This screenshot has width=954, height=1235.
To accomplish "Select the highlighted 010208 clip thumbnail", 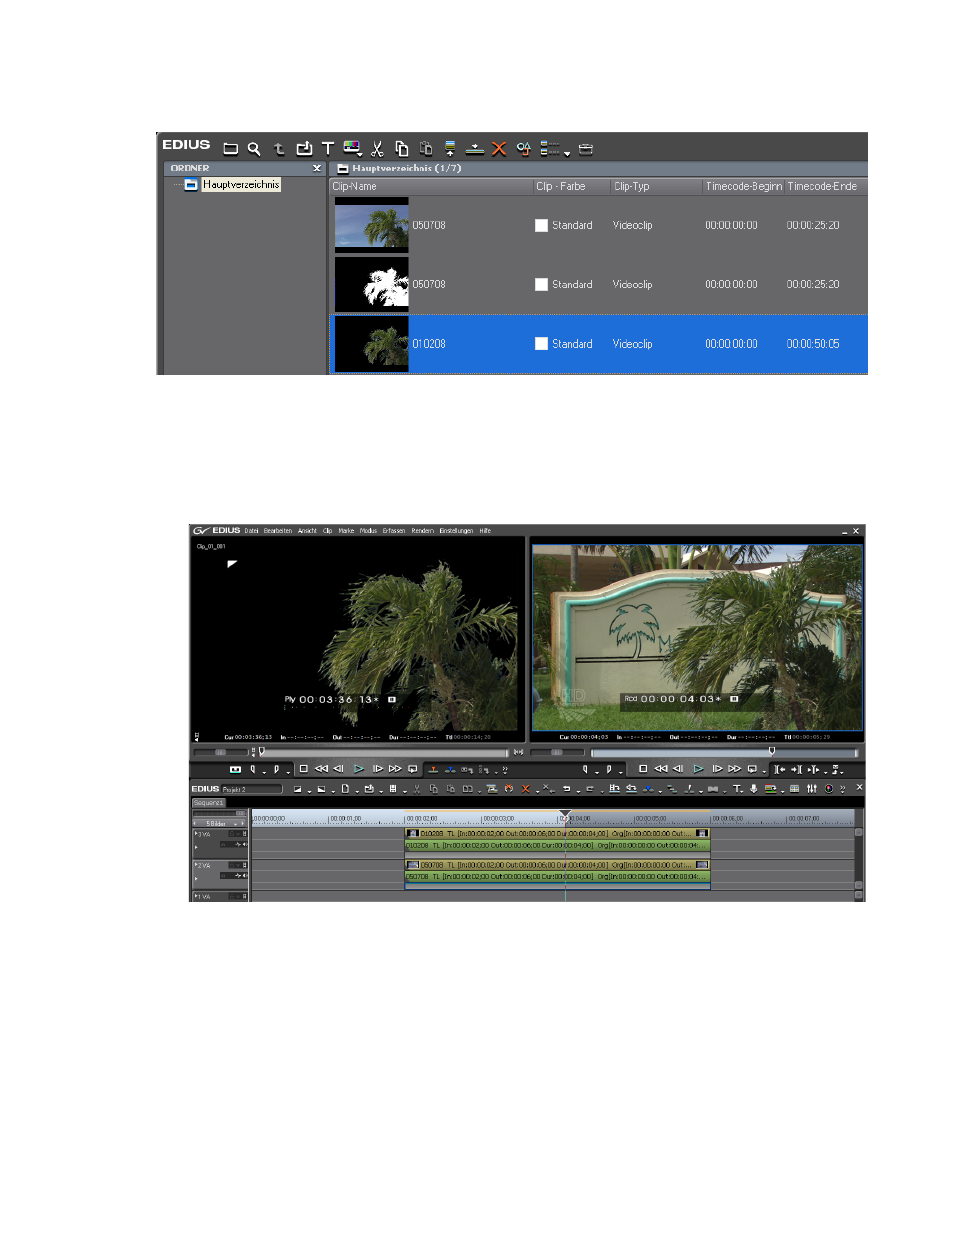I will (x=371, y=344).
